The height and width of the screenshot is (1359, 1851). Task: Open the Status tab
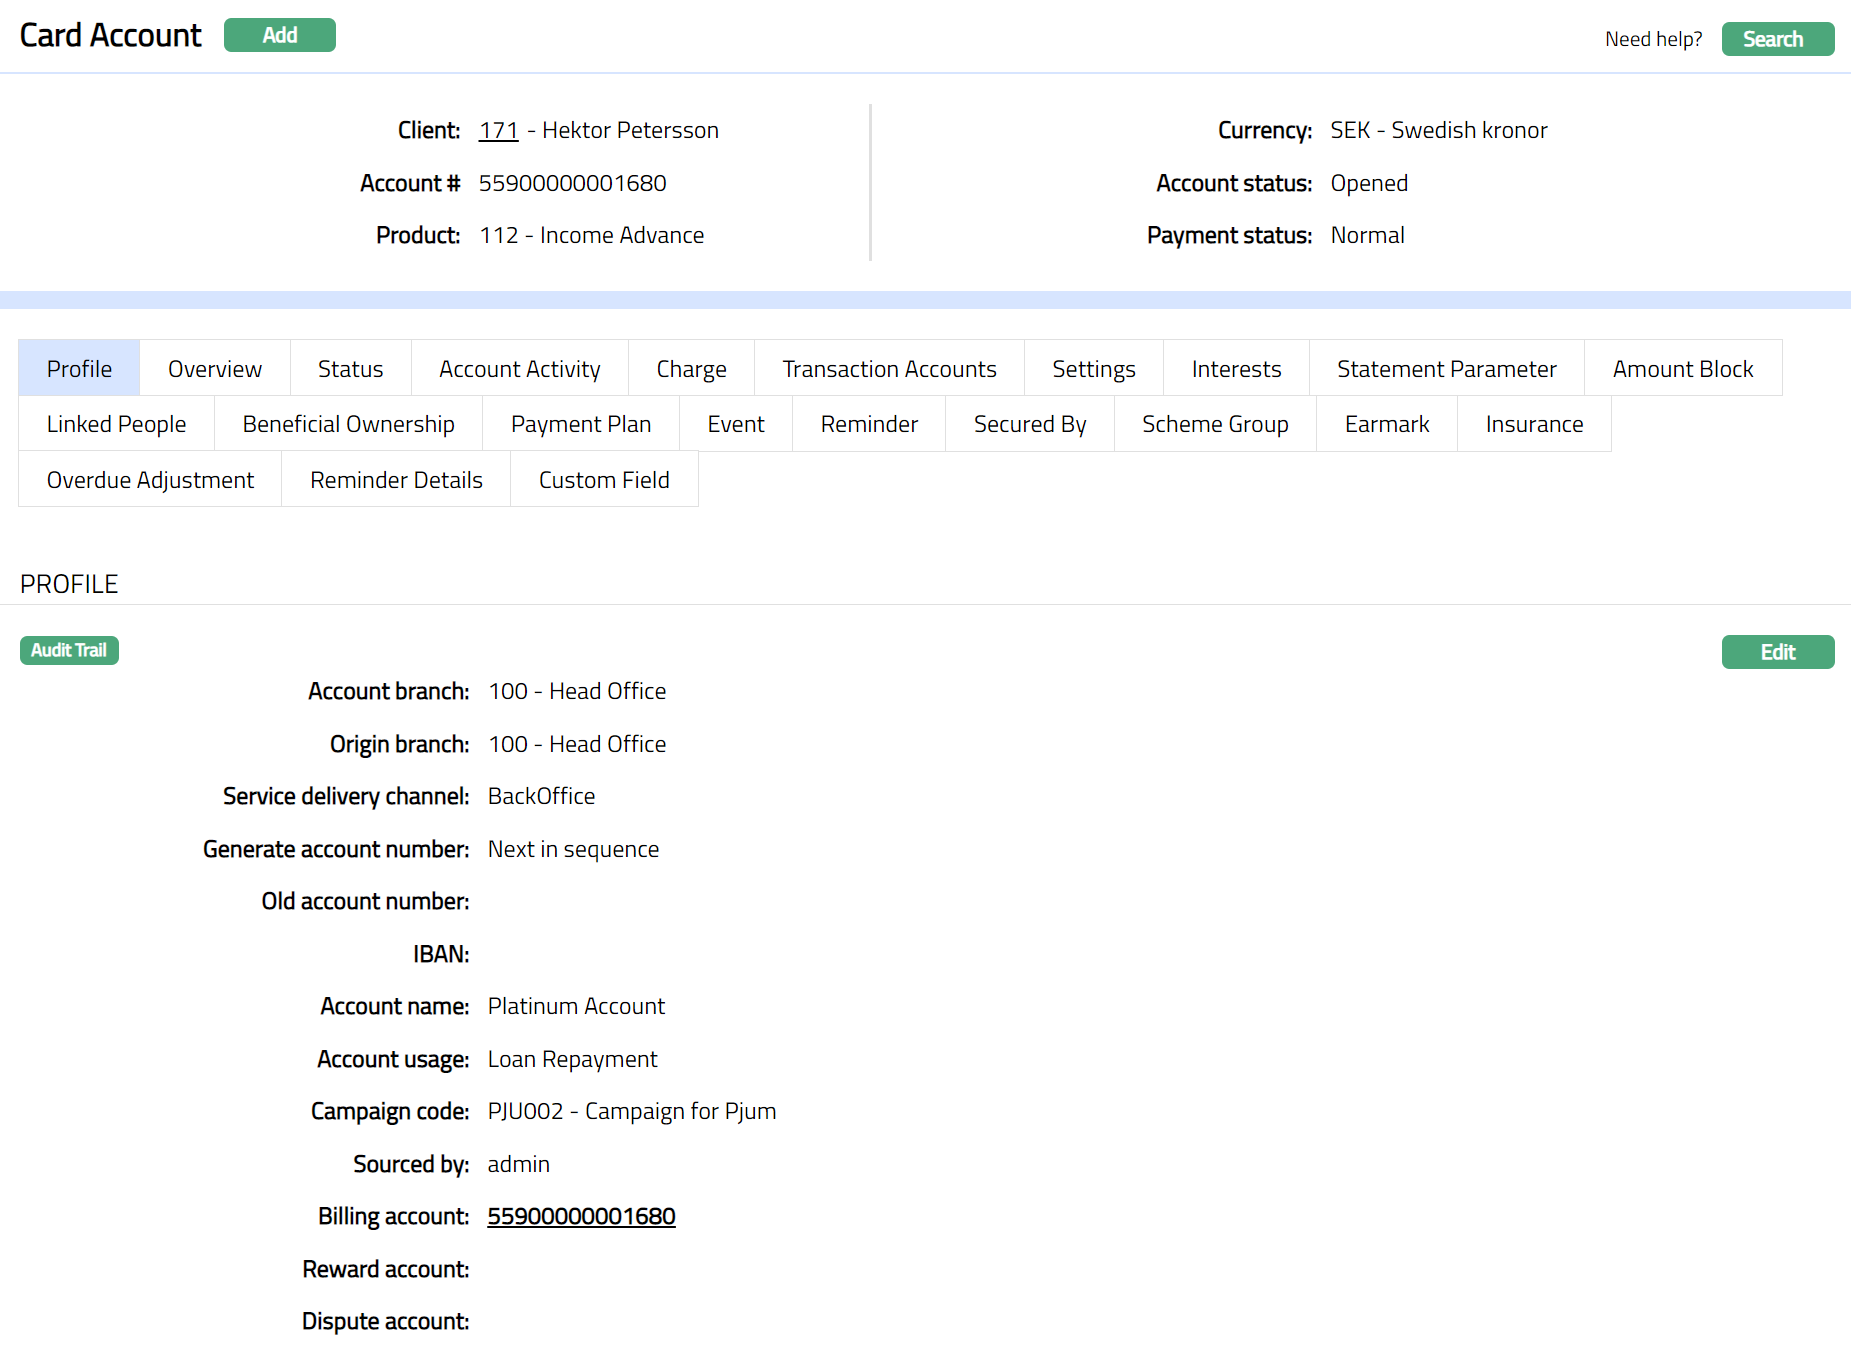[350, 369]
